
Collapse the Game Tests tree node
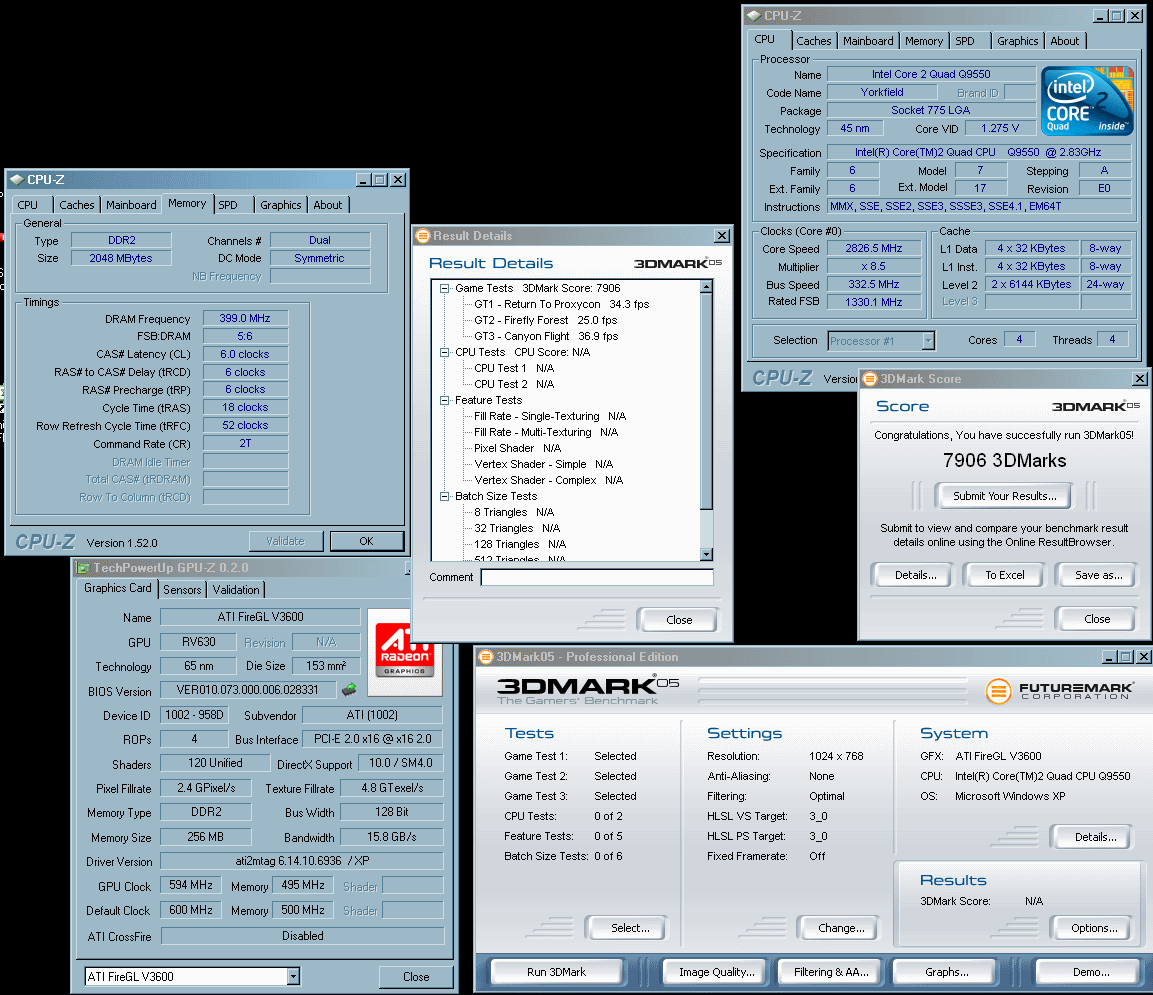point(444,288)
